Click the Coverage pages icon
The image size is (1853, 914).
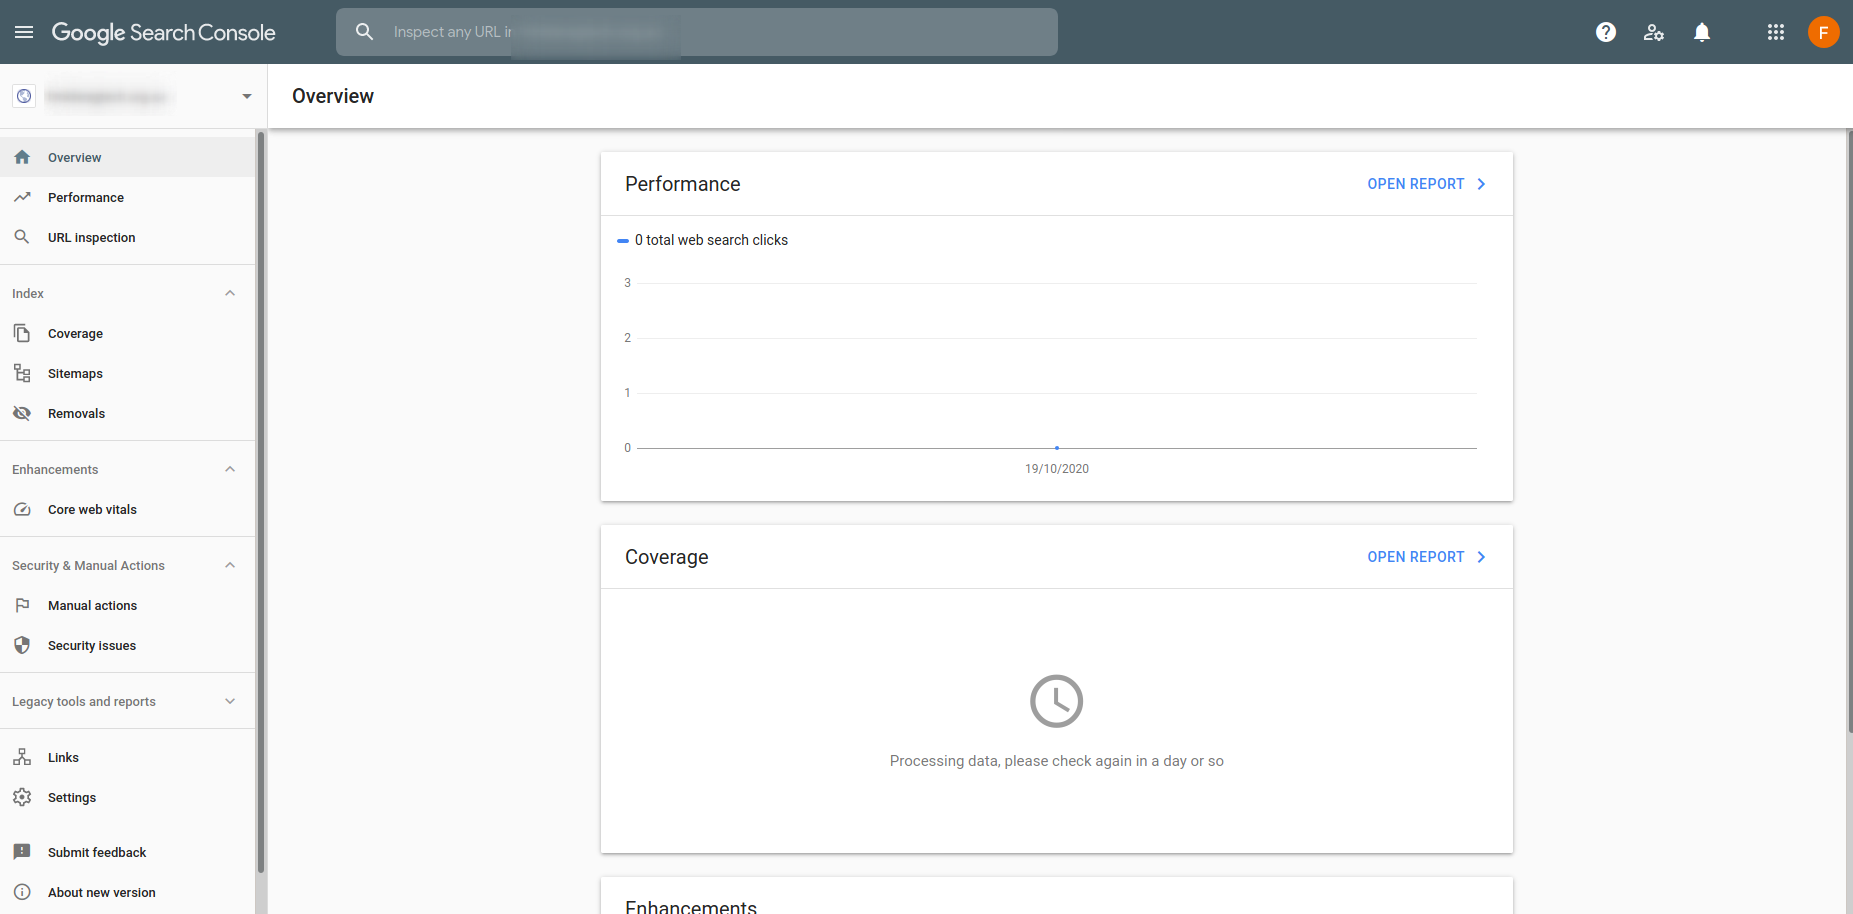point(22,333)
